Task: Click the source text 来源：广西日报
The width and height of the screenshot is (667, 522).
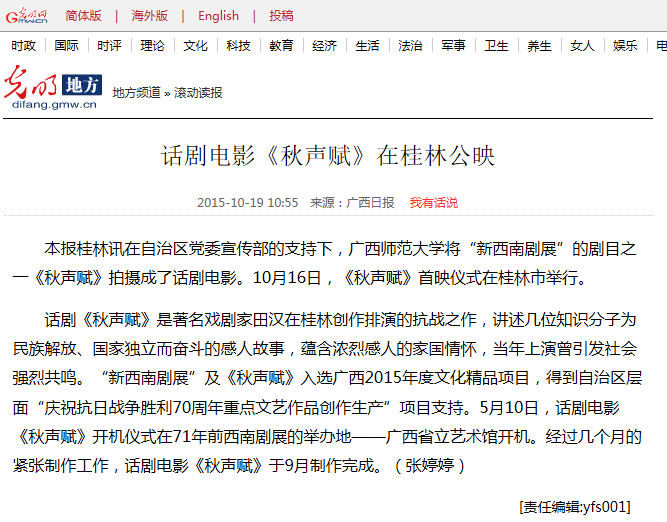Action: (352, 203)
